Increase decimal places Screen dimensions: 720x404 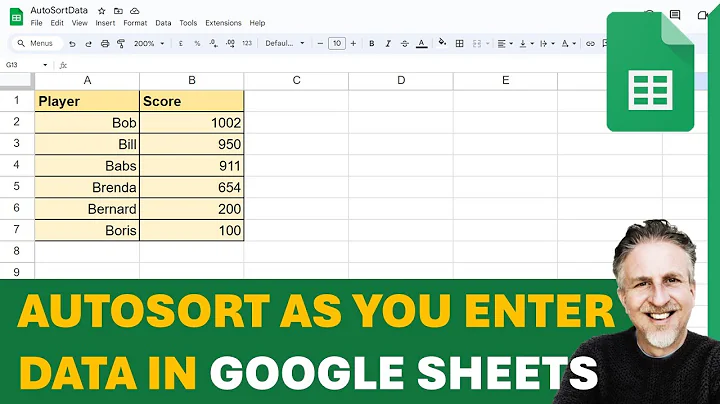pyautogui.click(x=231, y=44)
